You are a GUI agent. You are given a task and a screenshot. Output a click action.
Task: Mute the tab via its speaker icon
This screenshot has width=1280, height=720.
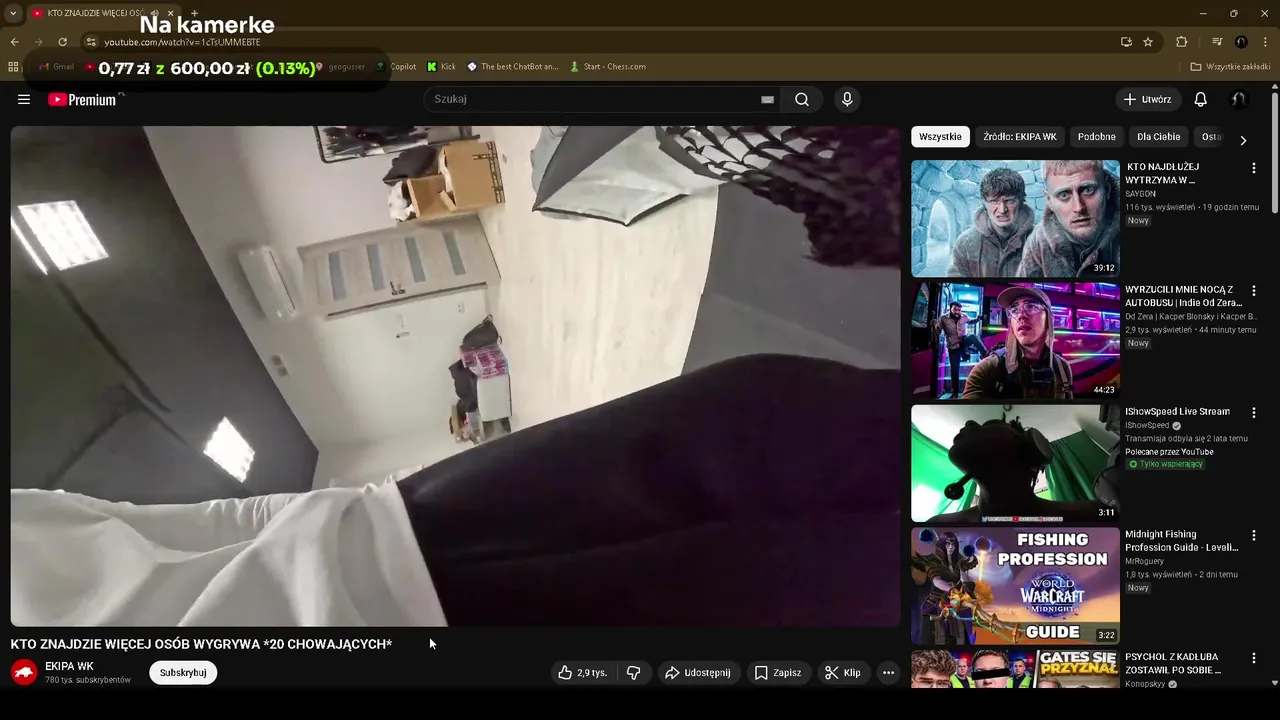(x=154, y=13)
